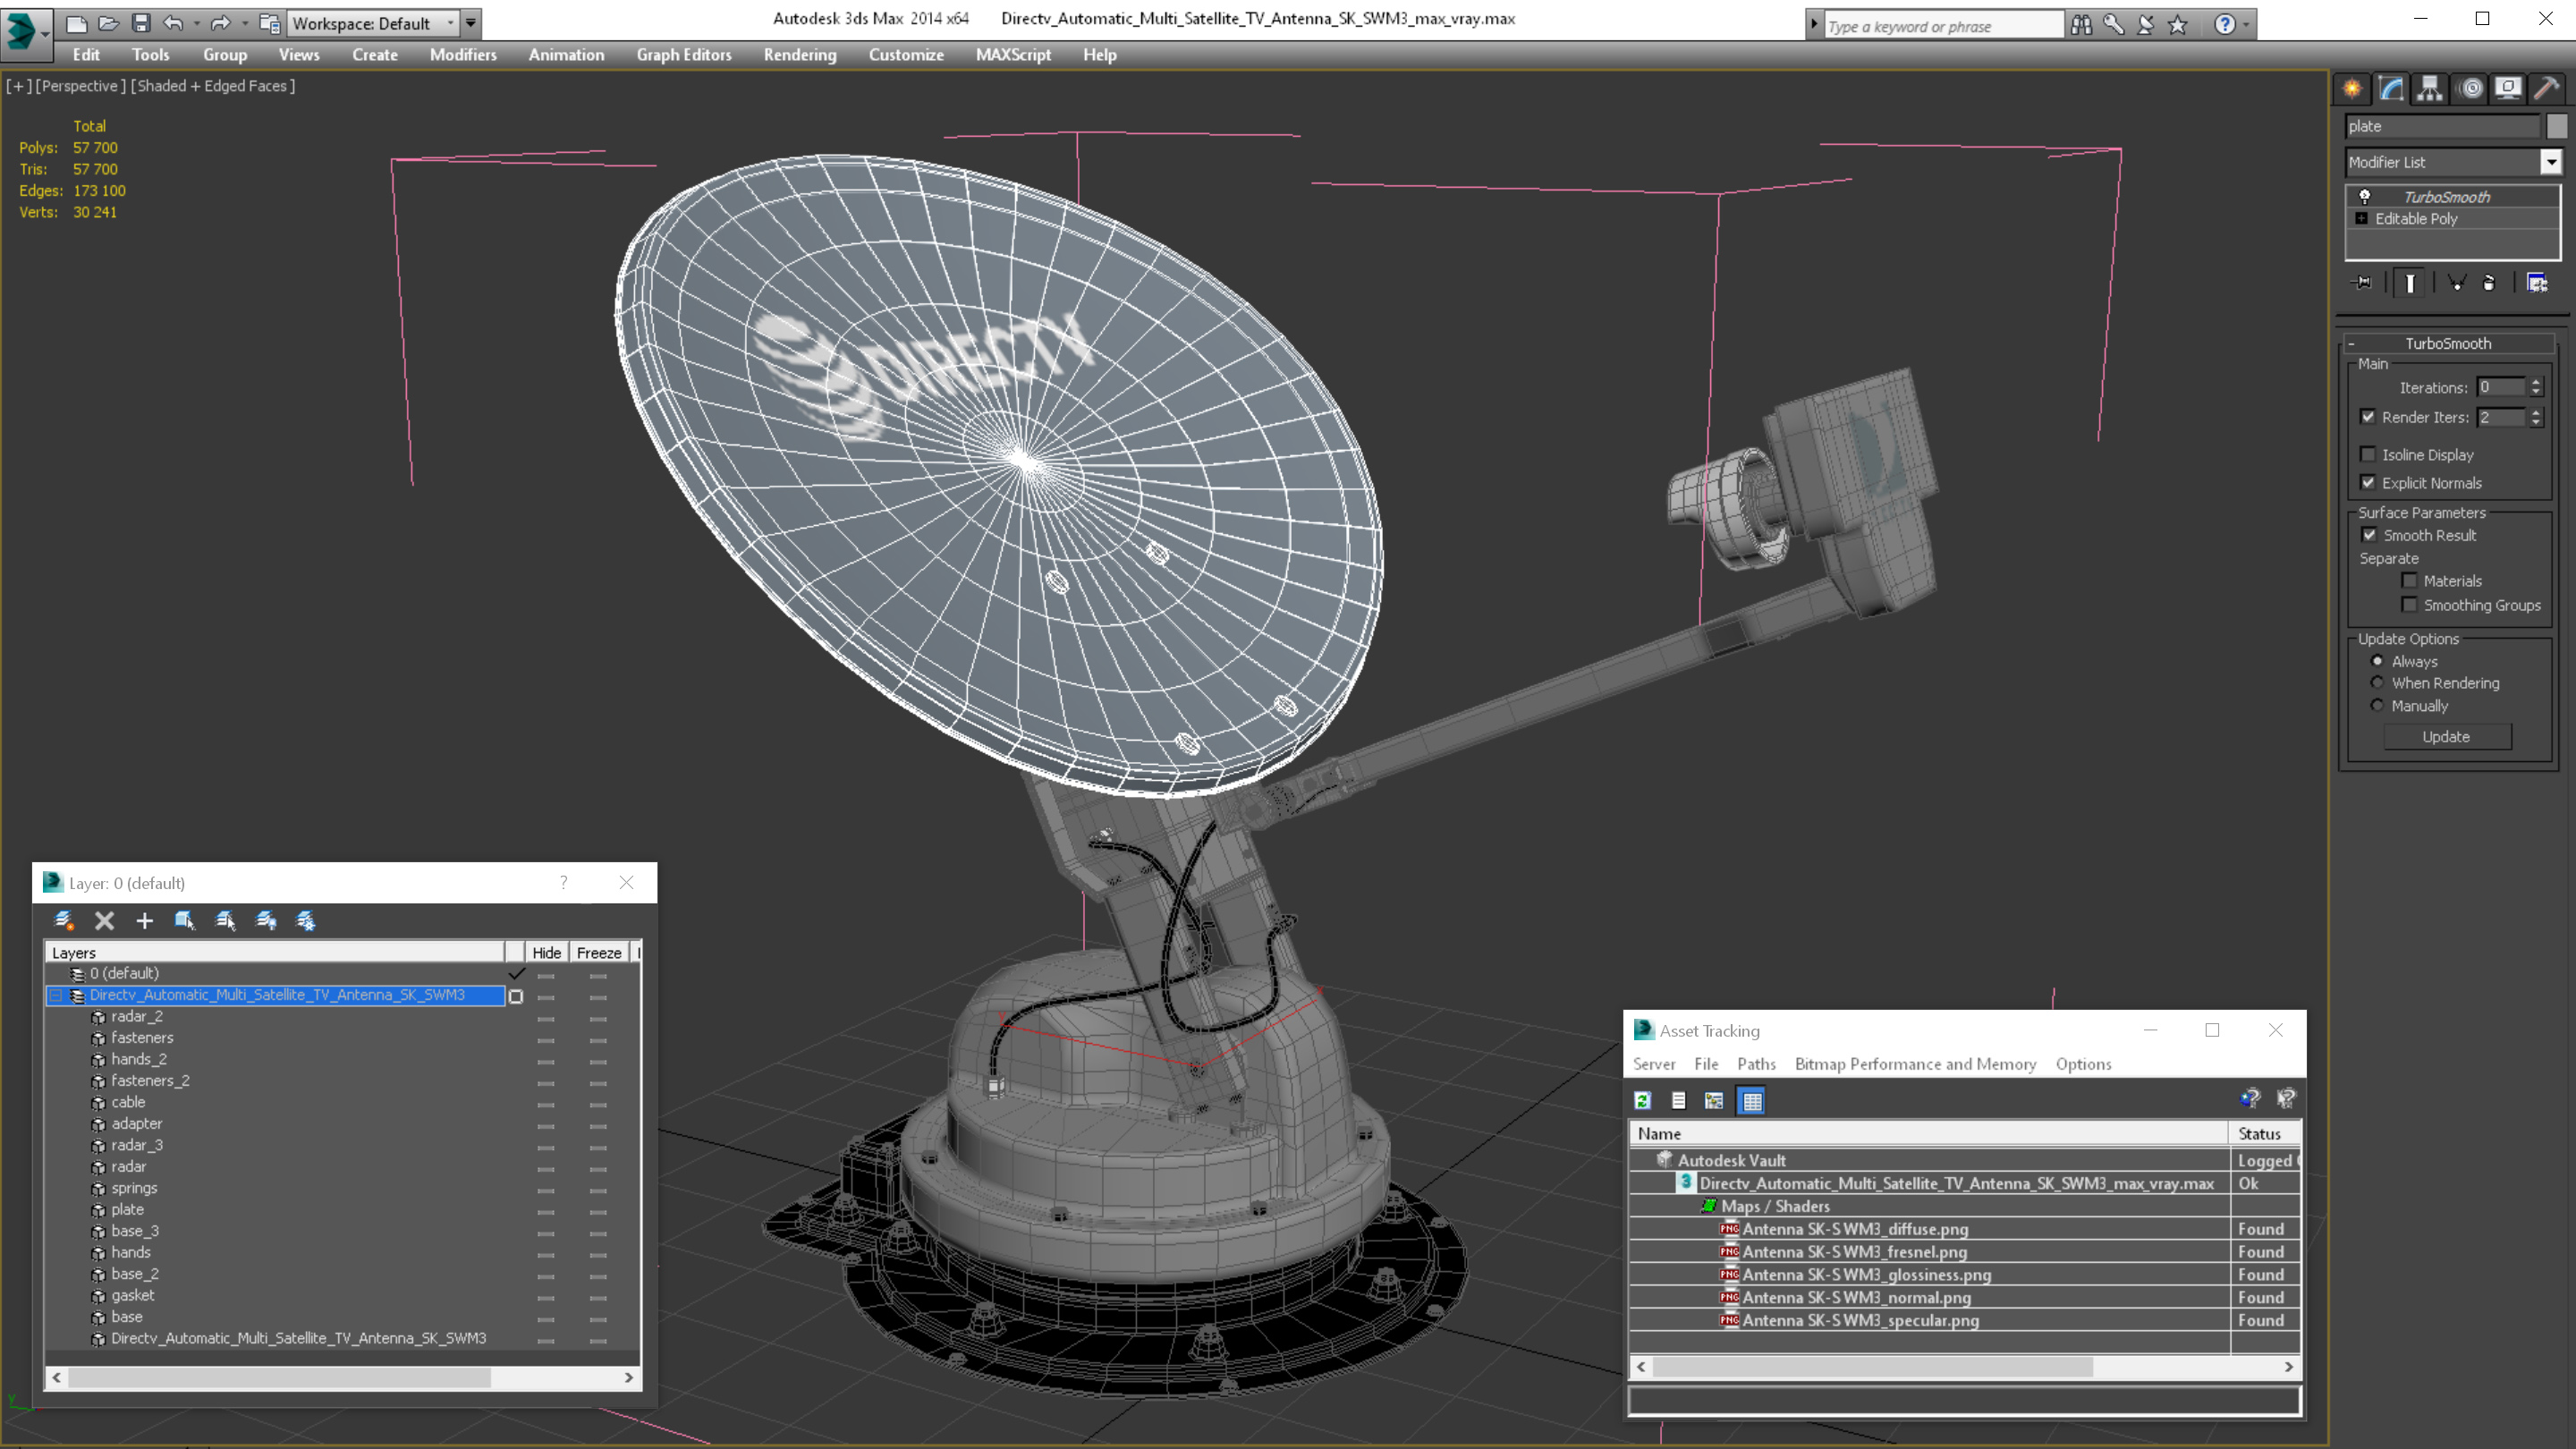Click Remove Modifier trash icon
This screenshot has height=1449, width=2576.
pos(2489,283)
